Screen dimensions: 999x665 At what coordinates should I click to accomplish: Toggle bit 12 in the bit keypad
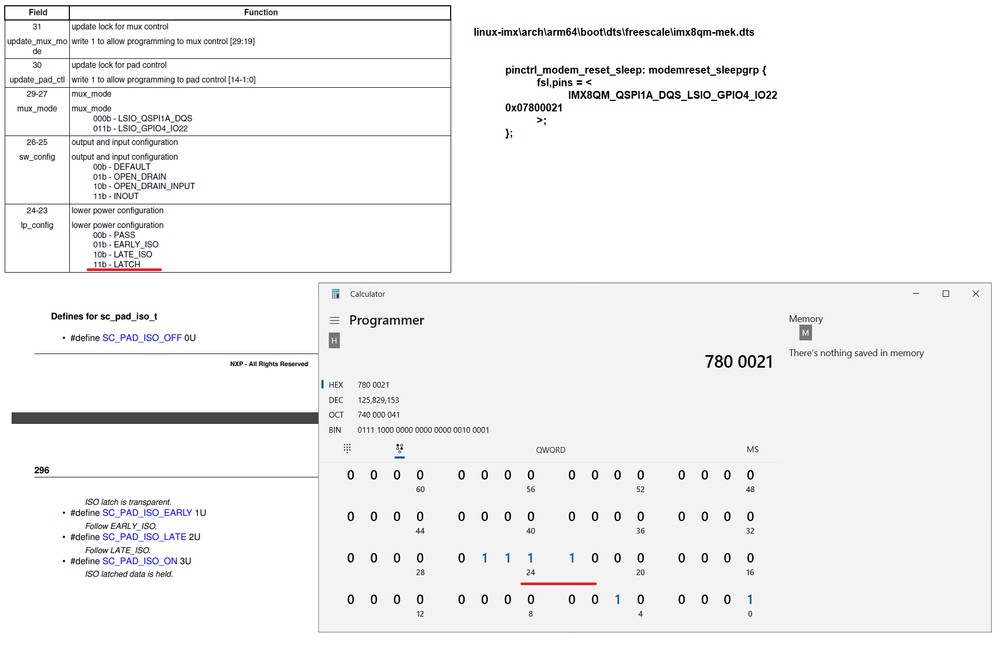[420, 599]
